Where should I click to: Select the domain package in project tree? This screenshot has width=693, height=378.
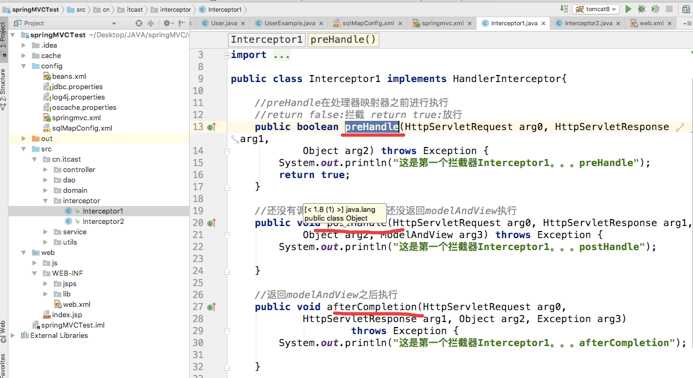coord(71,191)
